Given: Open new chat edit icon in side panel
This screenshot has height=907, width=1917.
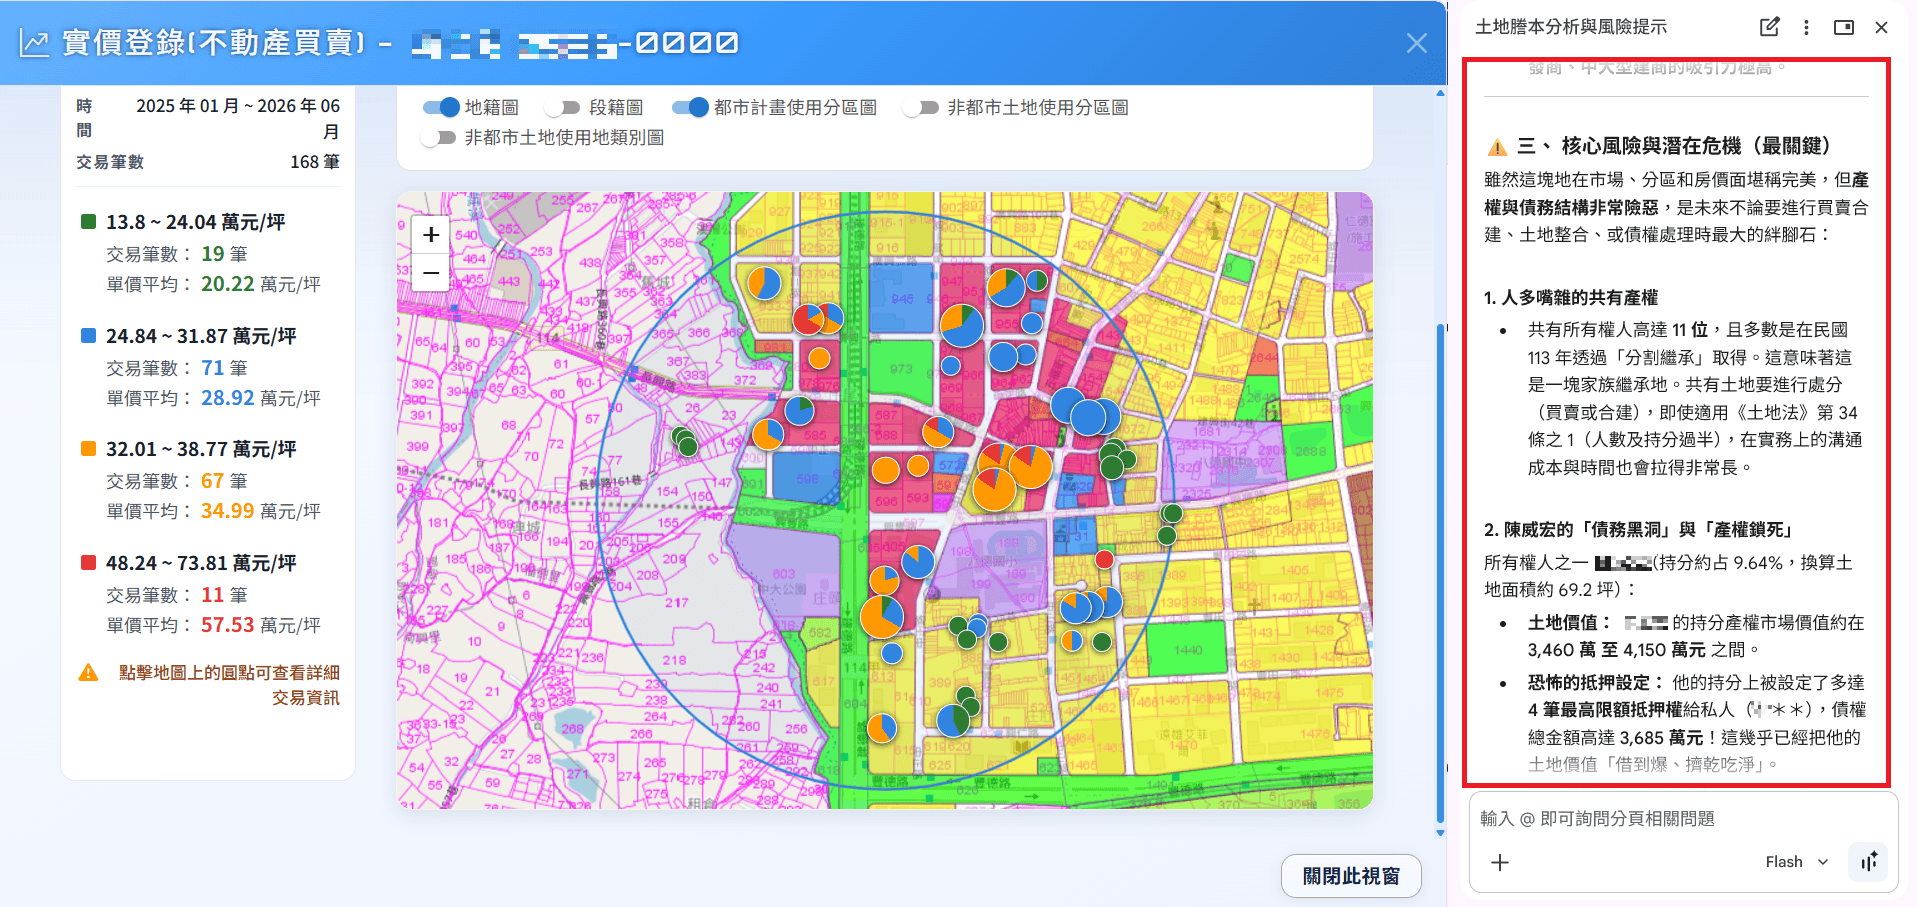Looking at the screenshot, I should click(x=1769, y=27).
